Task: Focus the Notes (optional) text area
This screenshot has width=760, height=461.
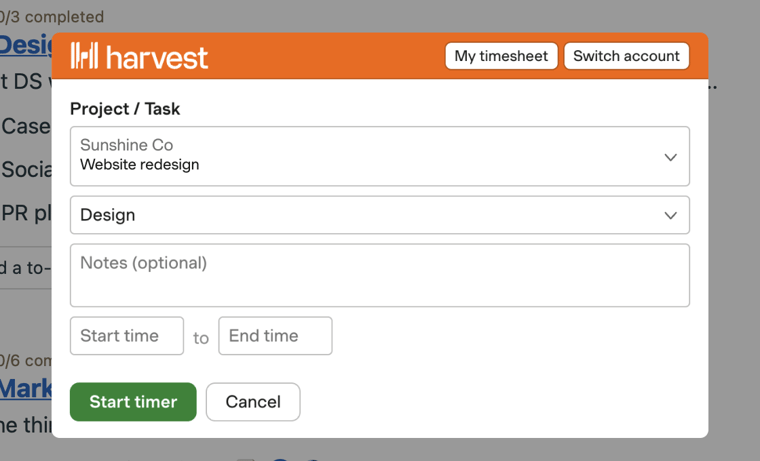Action: (379, 275)
